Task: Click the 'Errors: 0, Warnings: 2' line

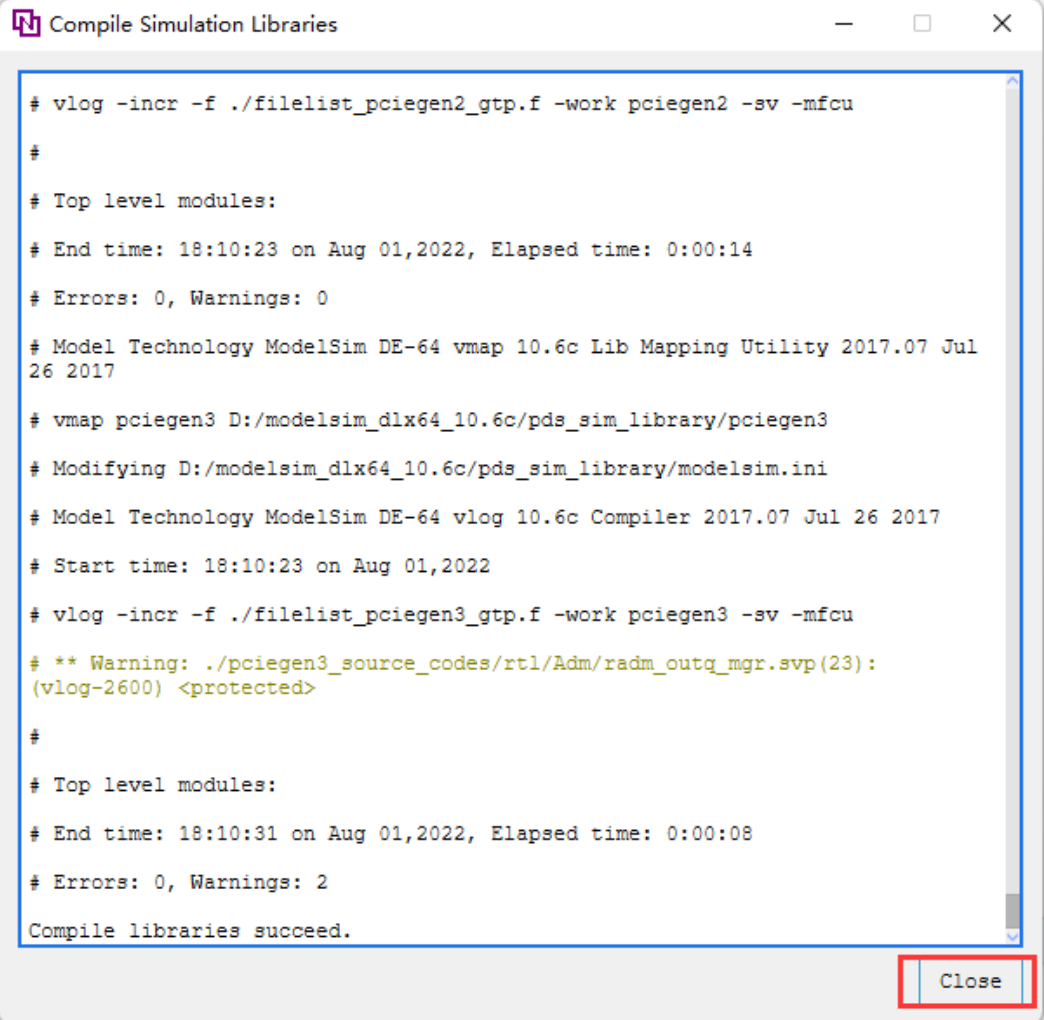Action: pyautogui.click(x=178, y=882)
